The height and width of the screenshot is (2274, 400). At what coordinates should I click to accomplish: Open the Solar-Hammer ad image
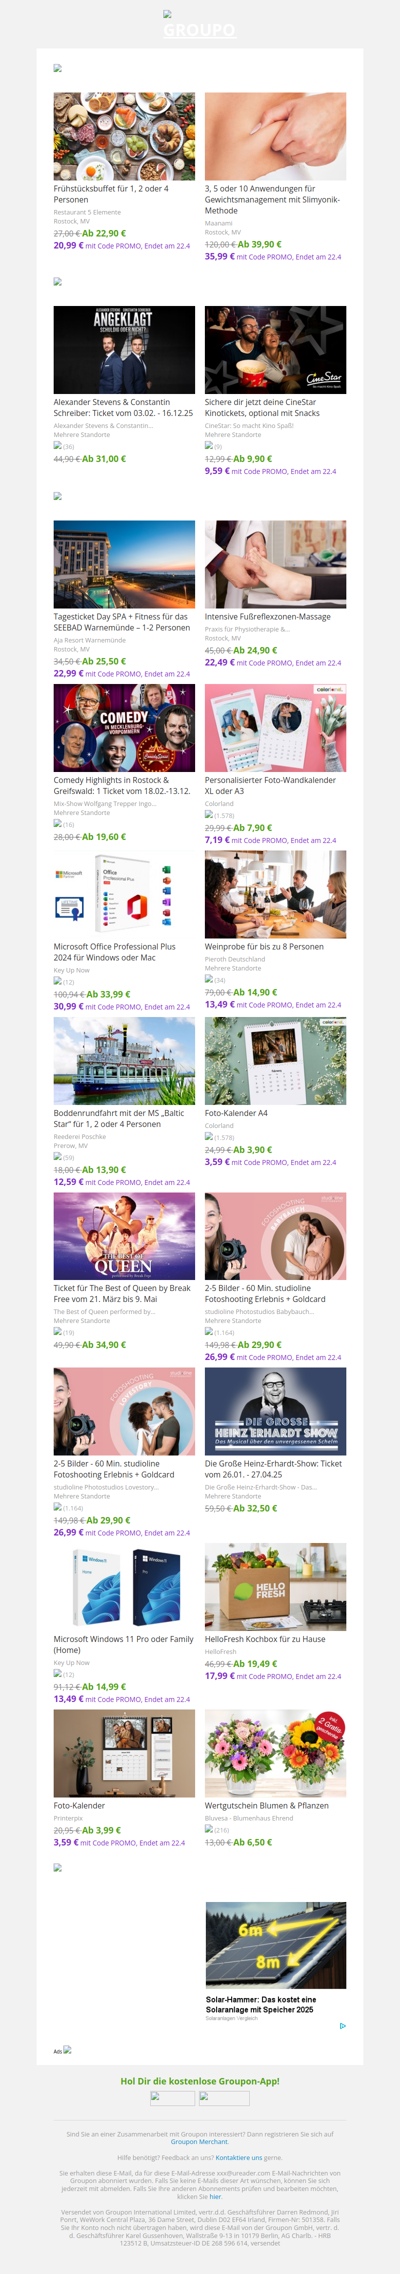(276, 1945)
